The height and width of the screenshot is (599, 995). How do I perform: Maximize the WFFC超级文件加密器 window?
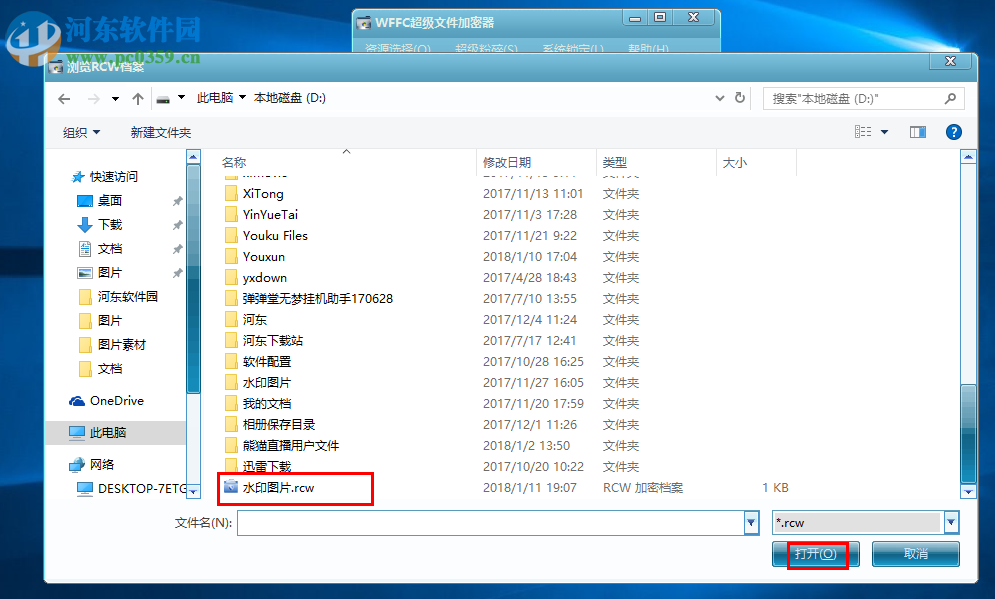(660, 18)
